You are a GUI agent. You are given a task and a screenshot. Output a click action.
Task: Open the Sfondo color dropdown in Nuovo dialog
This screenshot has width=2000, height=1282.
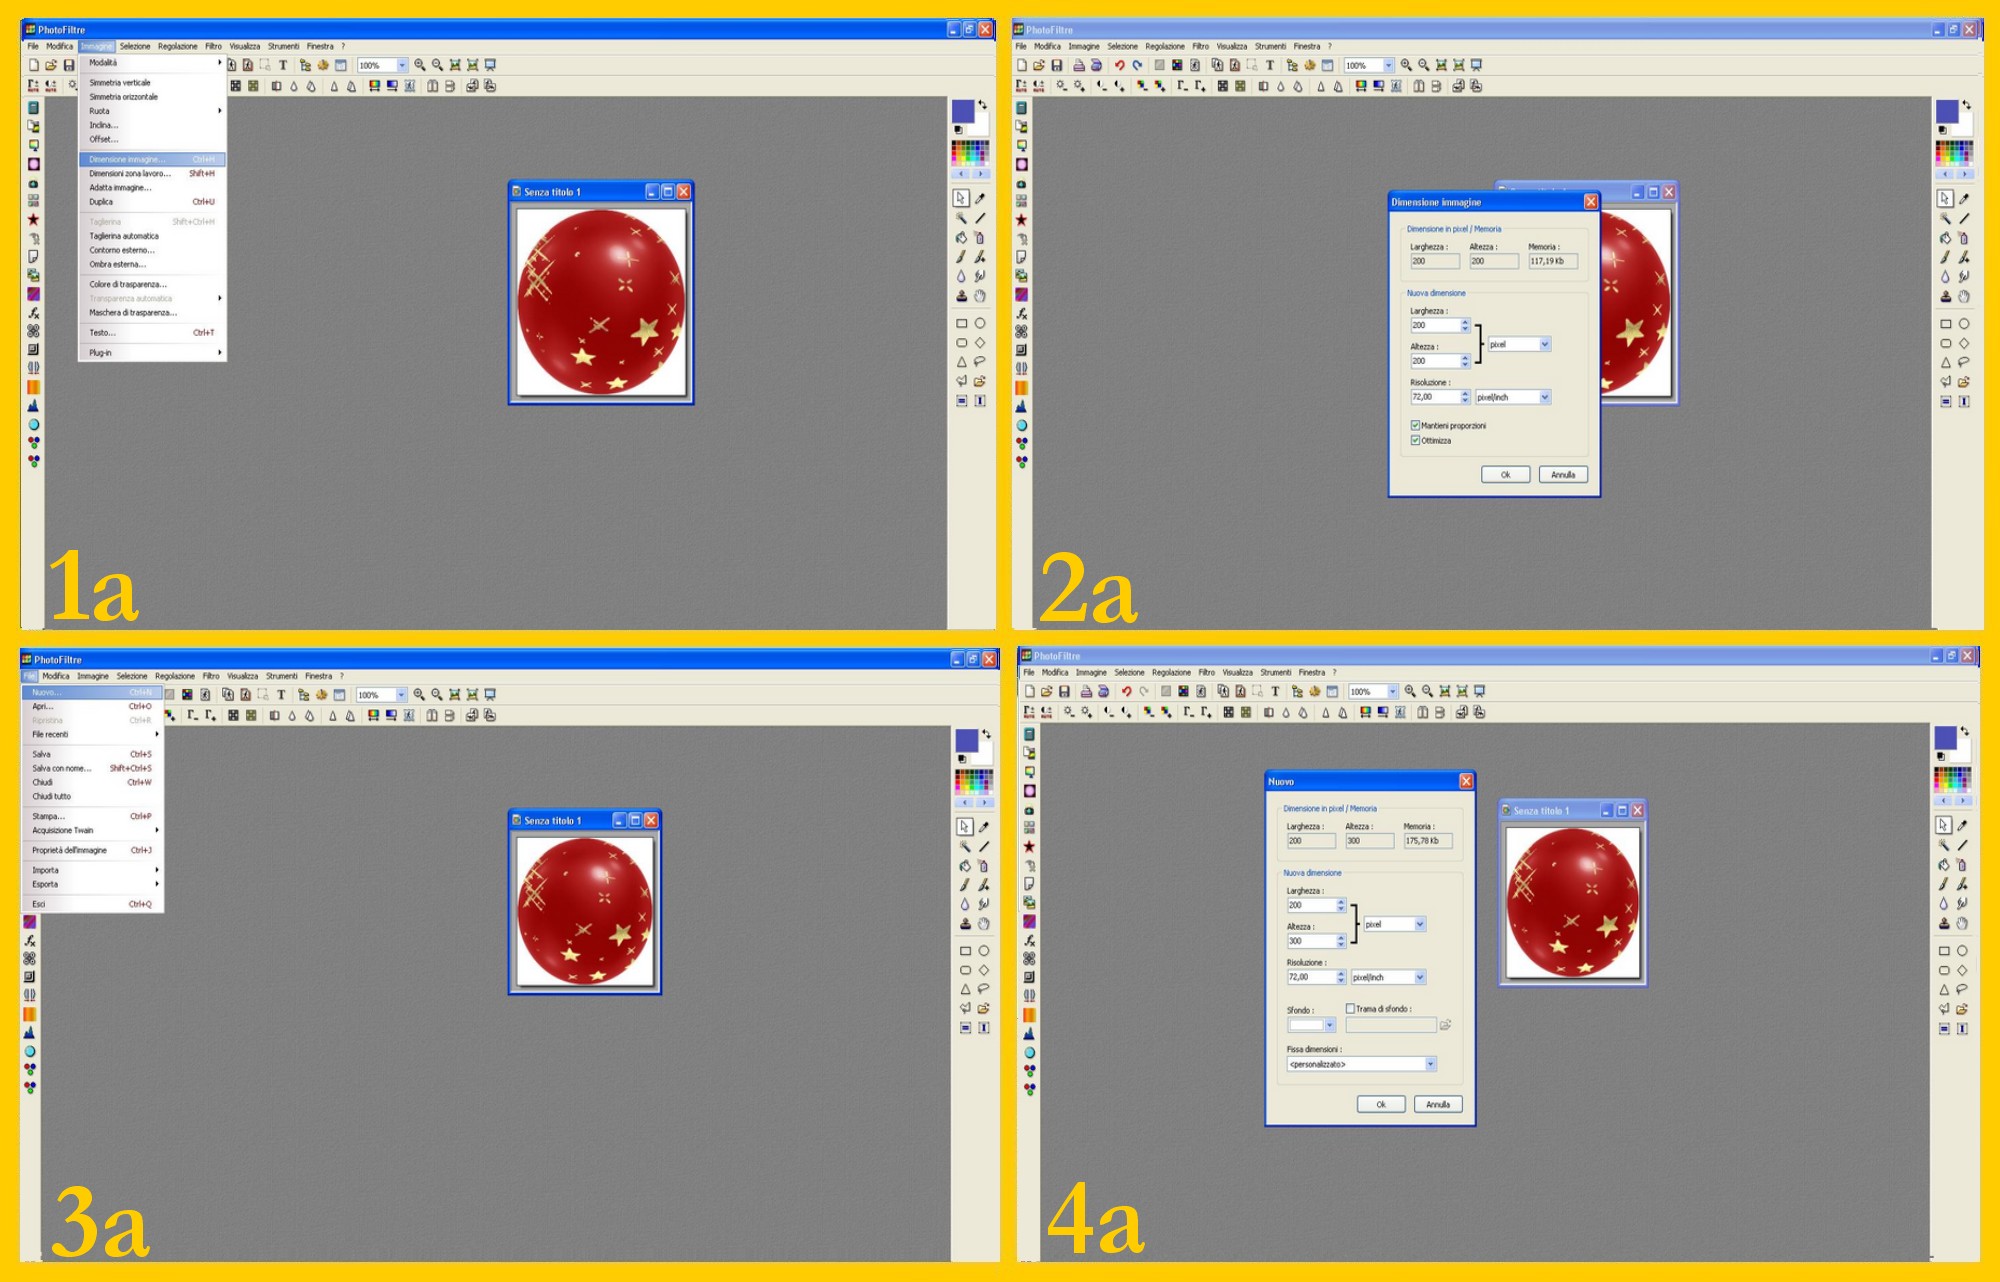click(x=1329, y=1025)
